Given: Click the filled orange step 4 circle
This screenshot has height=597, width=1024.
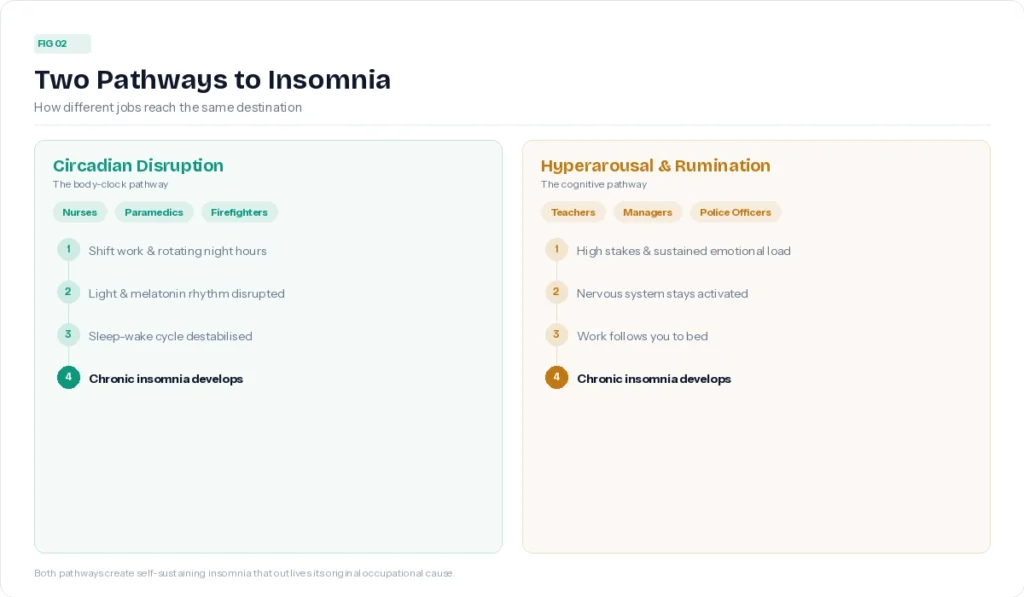Looking at the screenshot, I should pos(556,378).
